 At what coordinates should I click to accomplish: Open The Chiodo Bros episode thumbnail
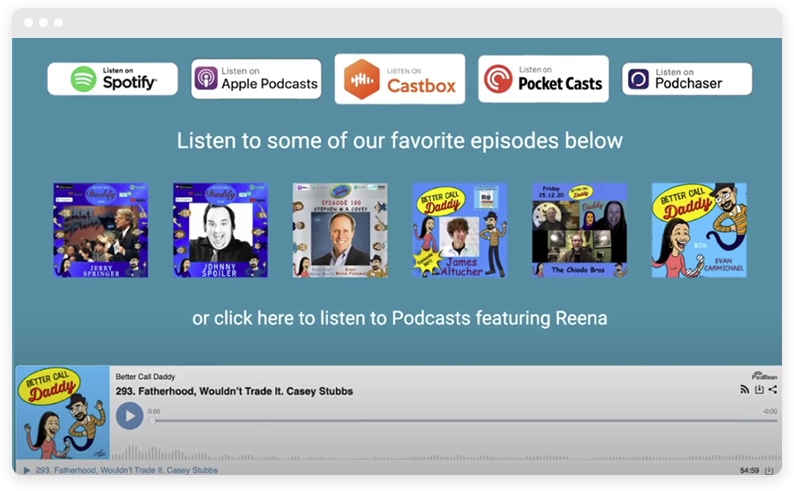point(579,230)
